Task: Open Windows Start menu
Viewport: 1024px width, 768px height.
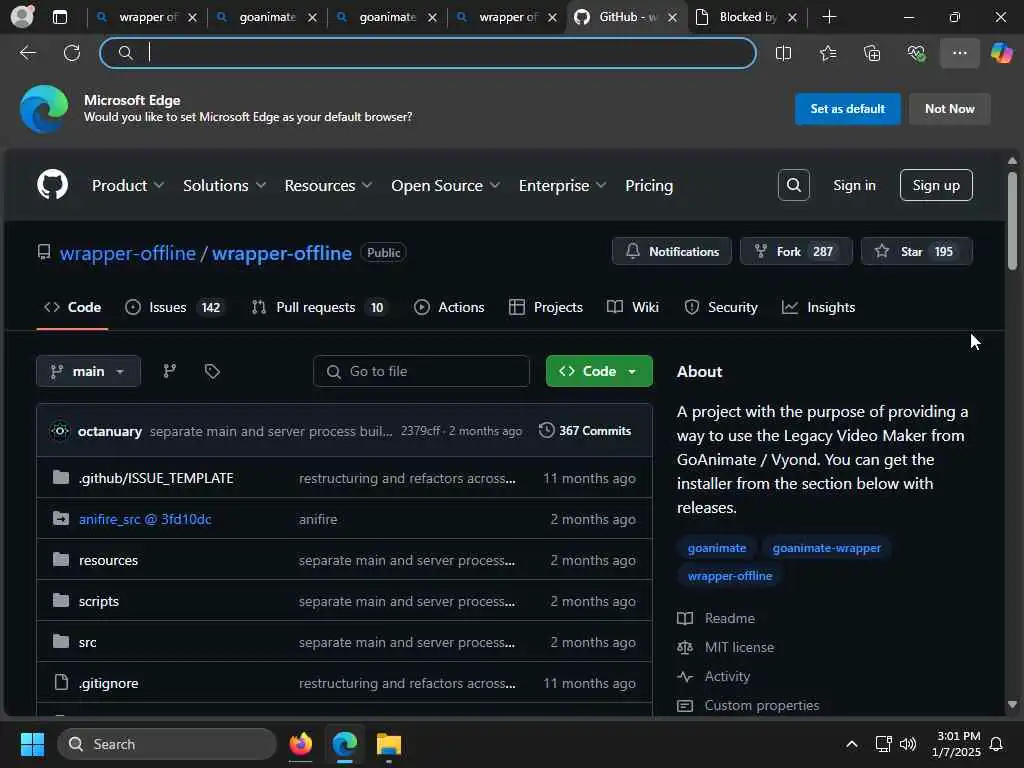Action: pyautogui.click(x=32, y=744)
